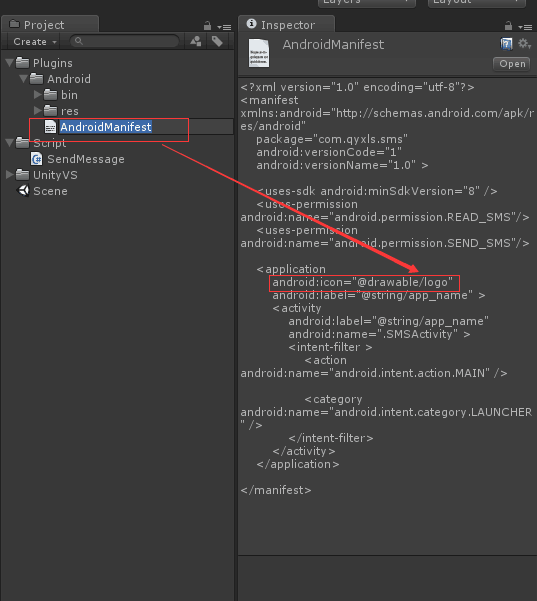Click the uses-sdk minSdkVersion line
Screen dimensions: 537x601
point(377,191)
